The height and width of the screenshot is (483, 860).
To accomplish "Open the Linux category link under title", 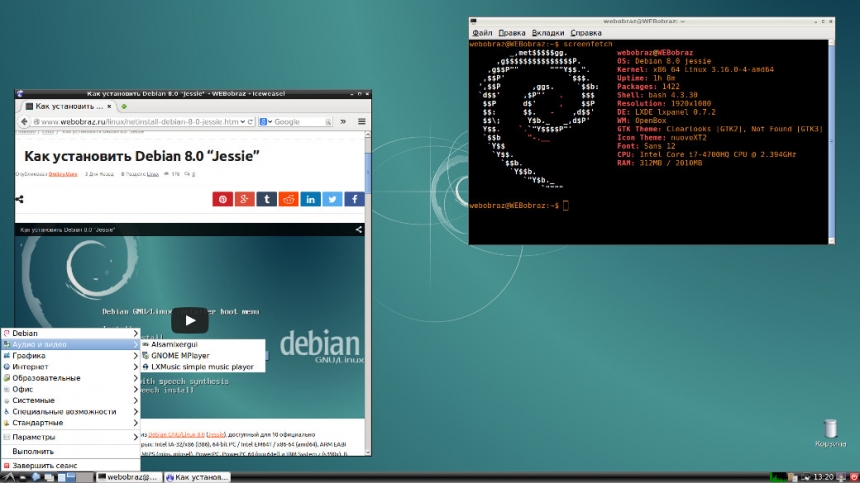I will click(153, 174).
